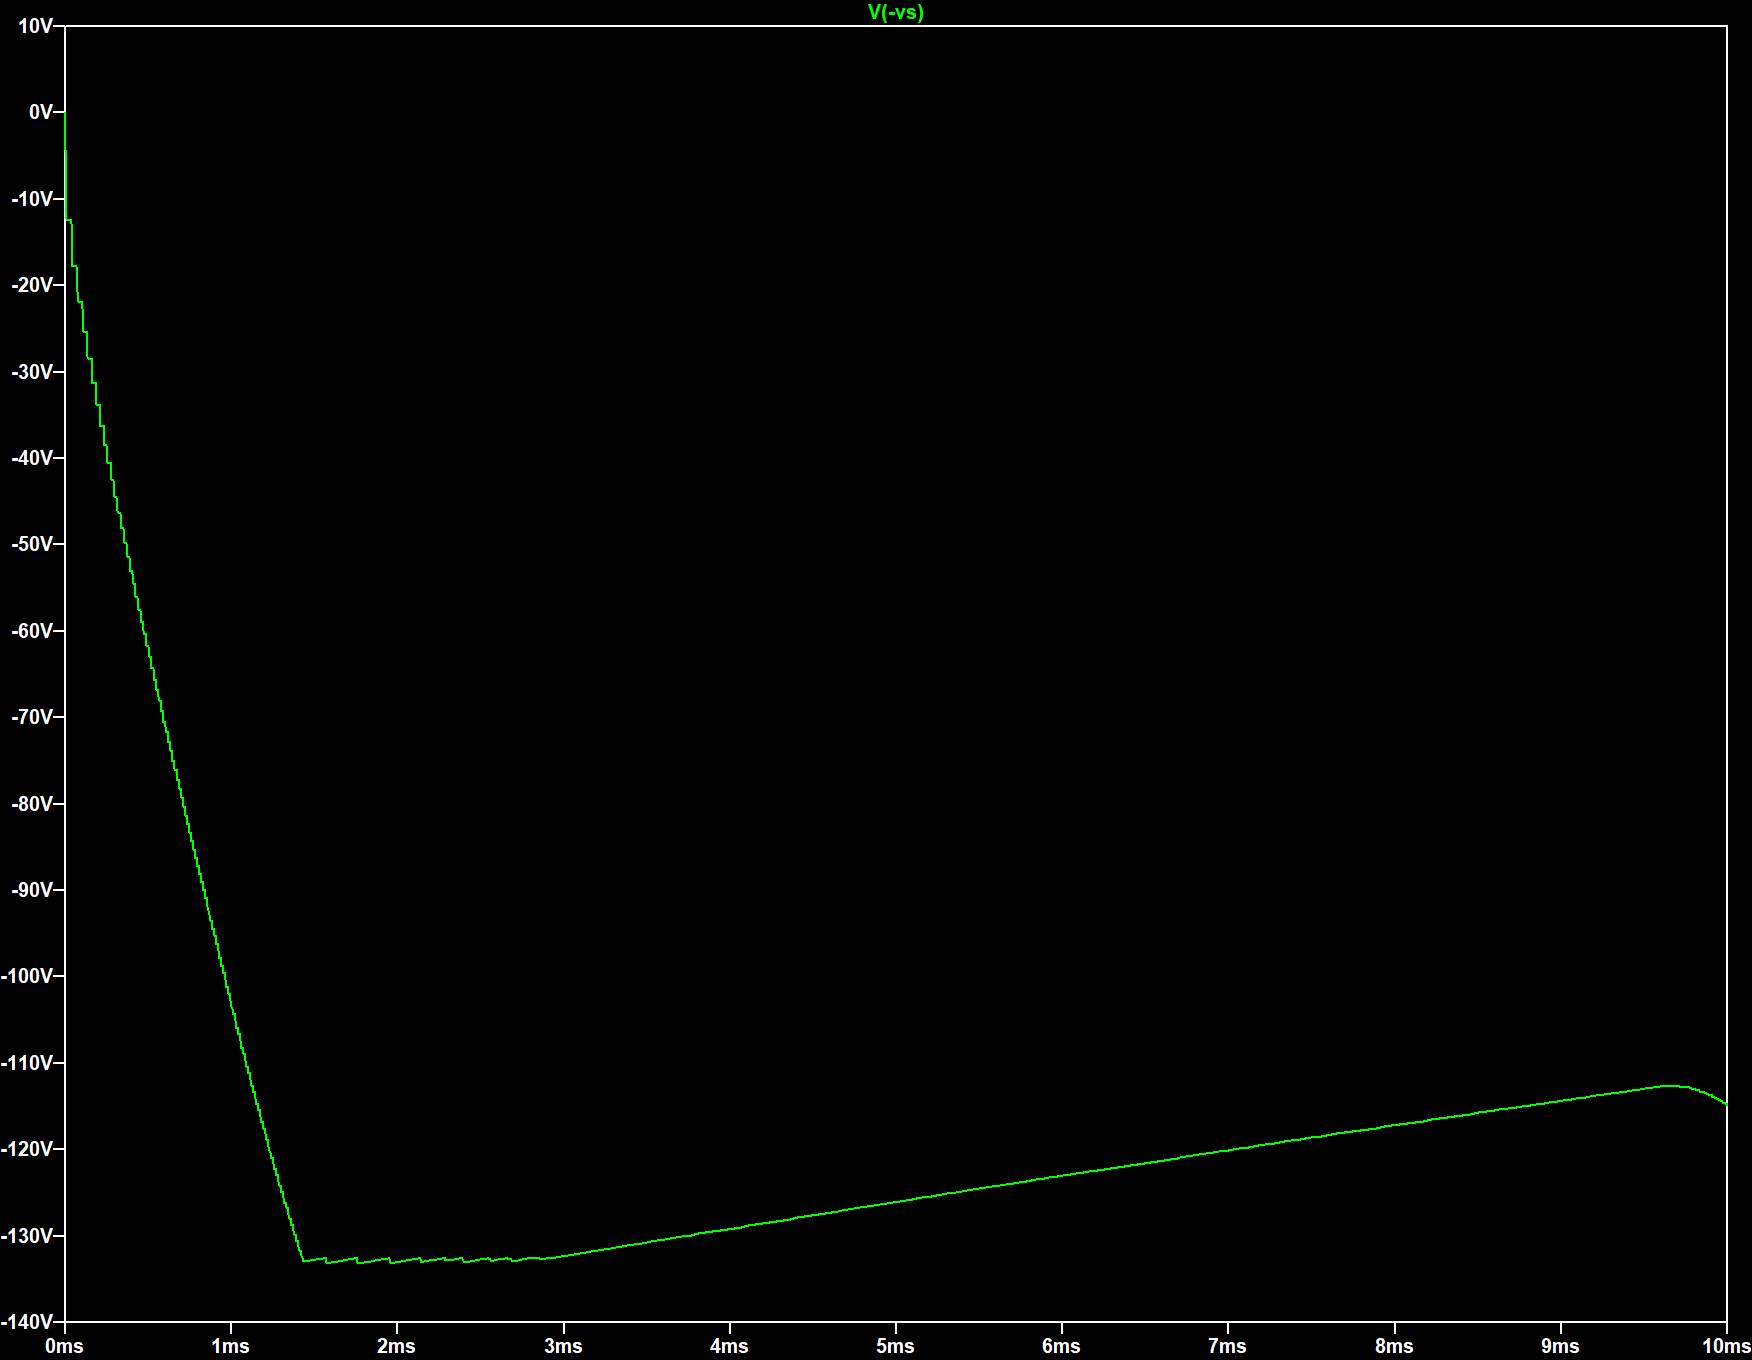The image size is (1752, 1360).
Task: Select the 1ms time axis label
Action: pyautogui.click(x=230, y=1346)
